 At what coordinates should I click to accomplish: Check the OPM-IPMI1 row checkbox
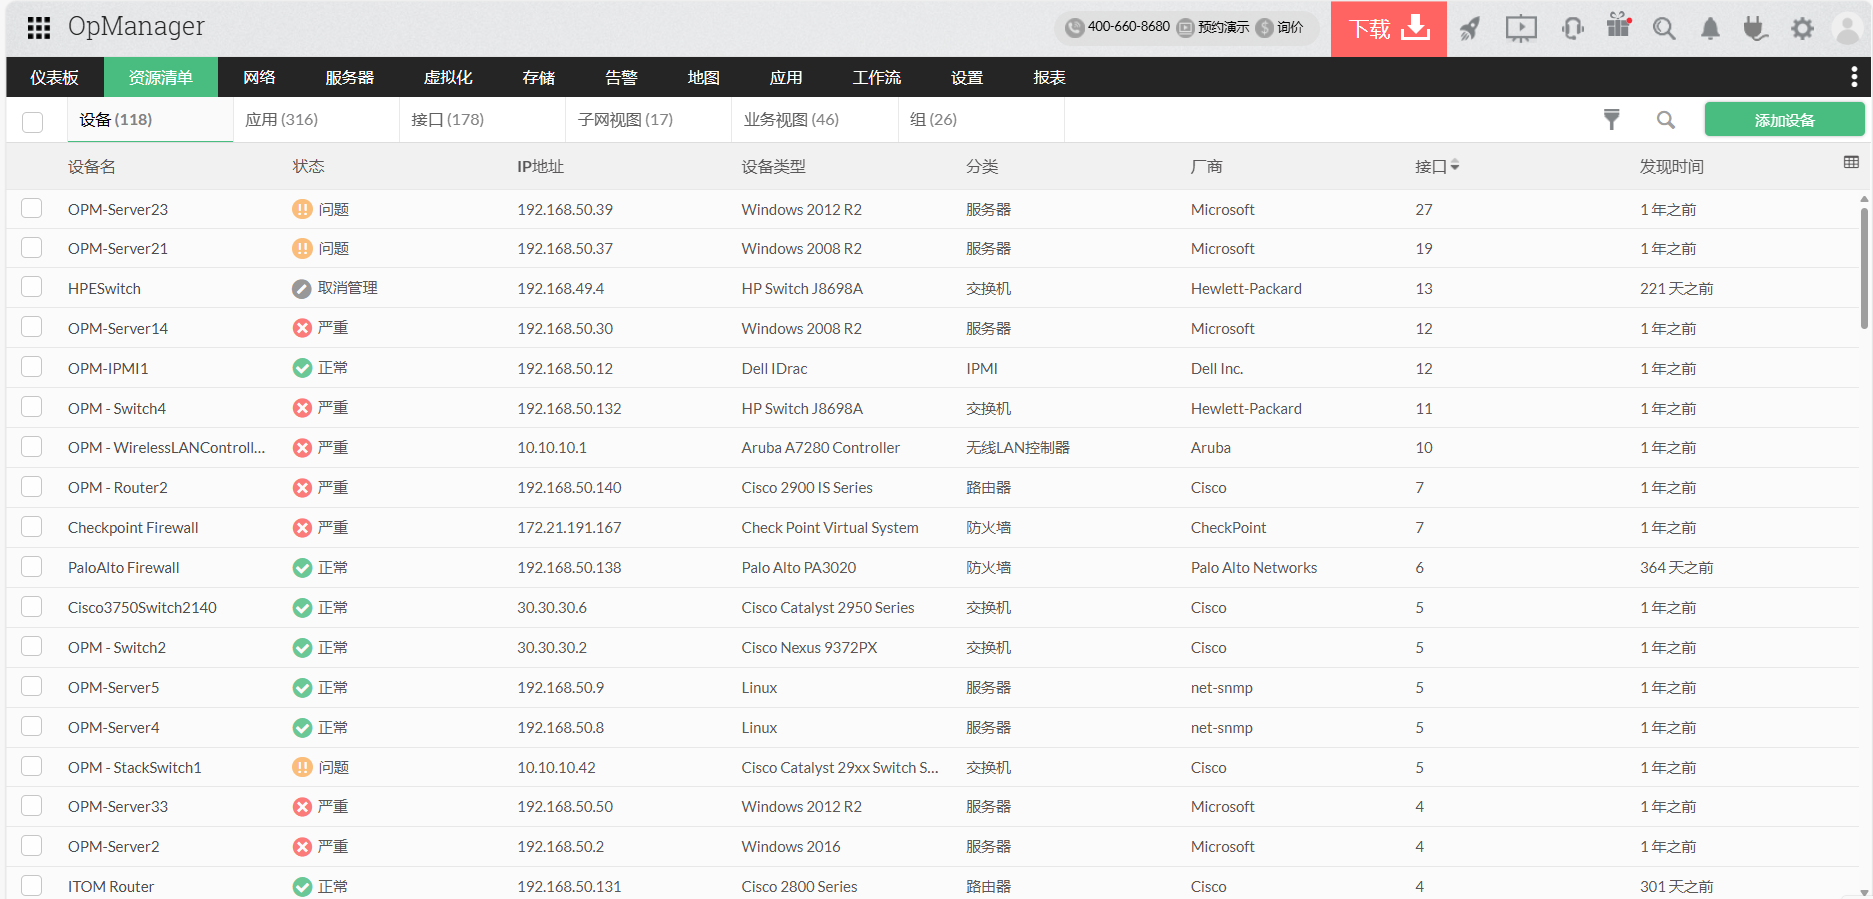pos(32,367)
